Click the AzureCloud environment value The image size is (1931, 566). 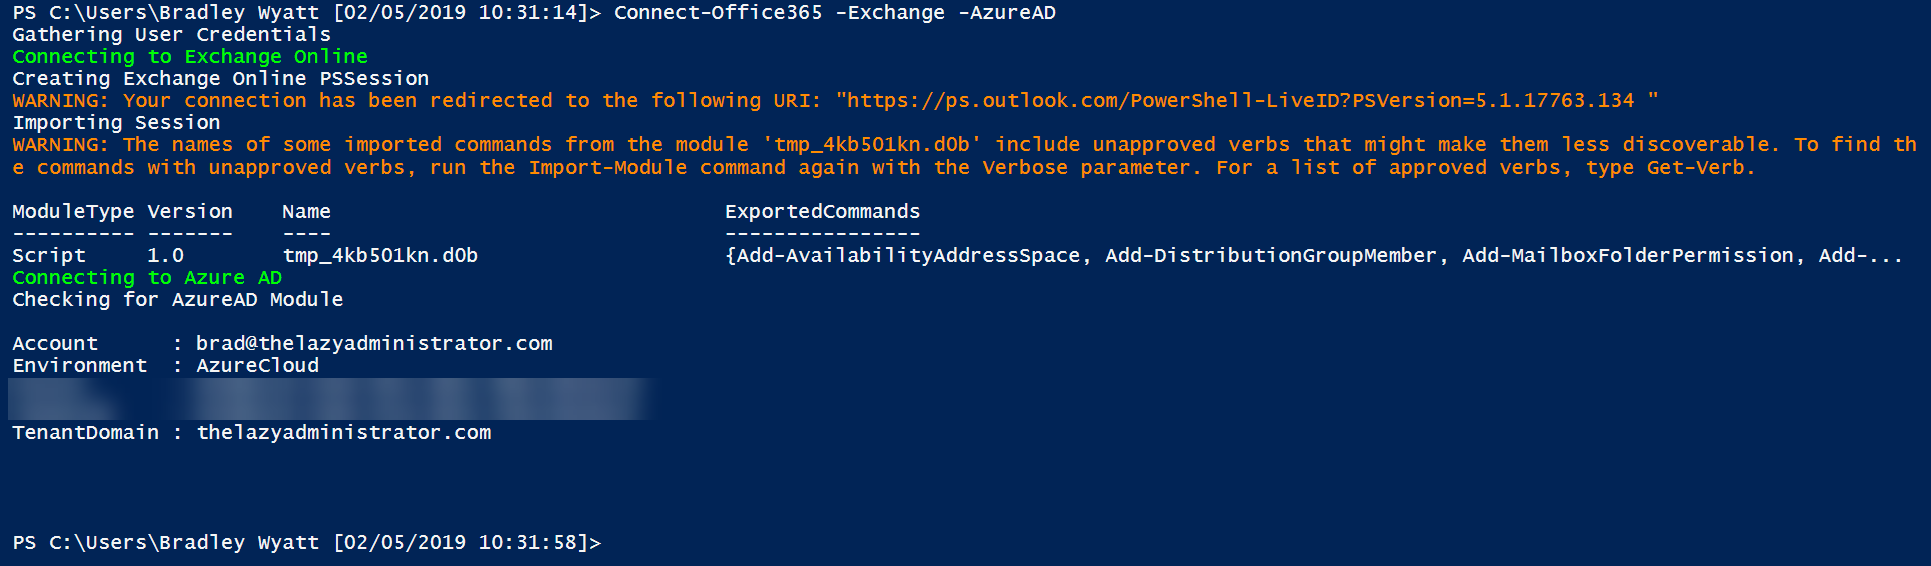click(257, 366)
